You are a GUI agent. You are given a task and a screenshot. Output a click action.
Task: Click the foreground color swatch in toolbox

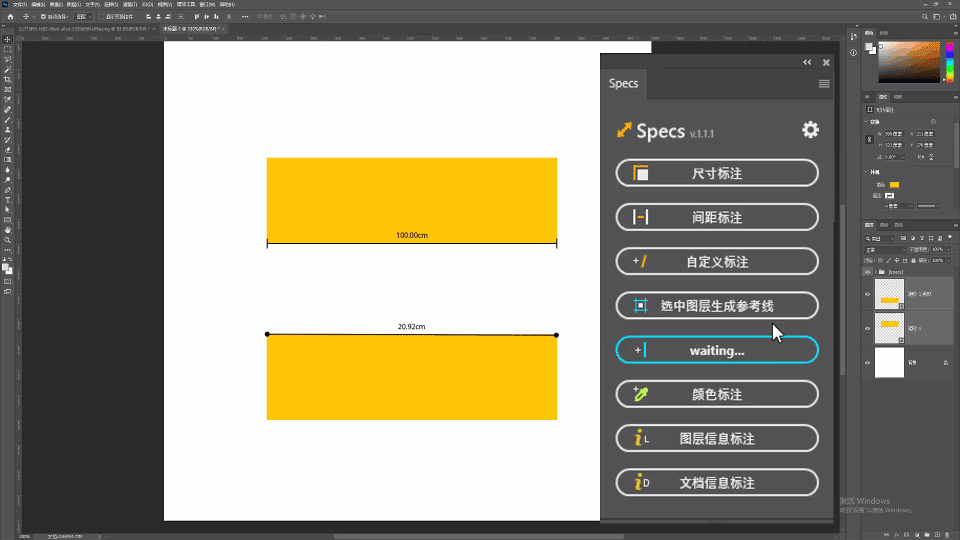[x=6, y=267]
